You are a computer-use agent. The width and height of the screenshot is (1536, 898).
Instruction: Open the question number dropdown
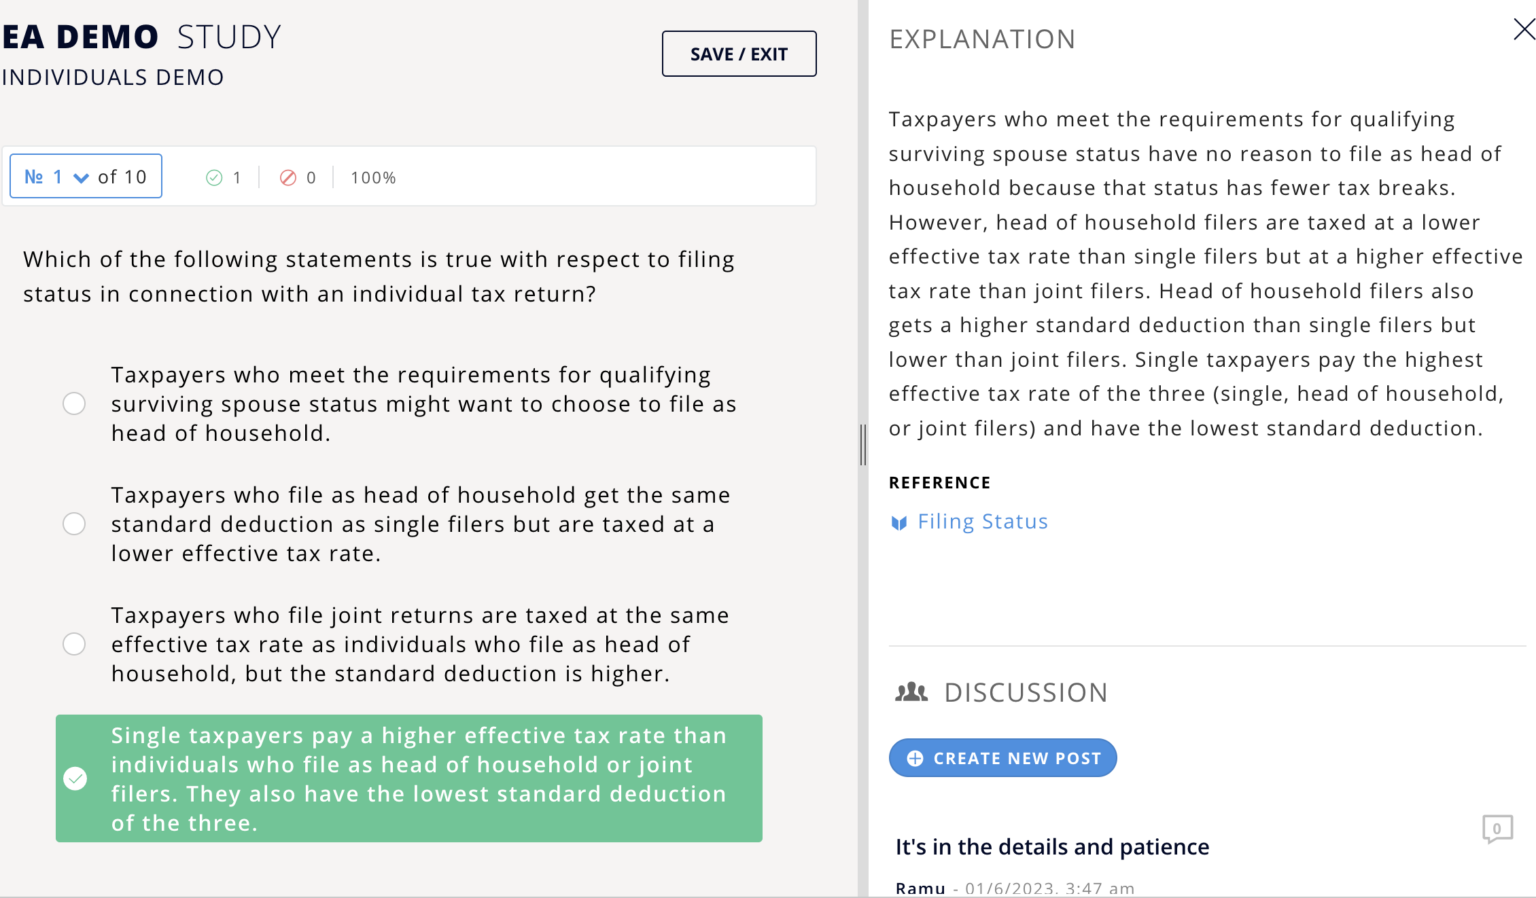pyautogui.click(x=79, y=176)
